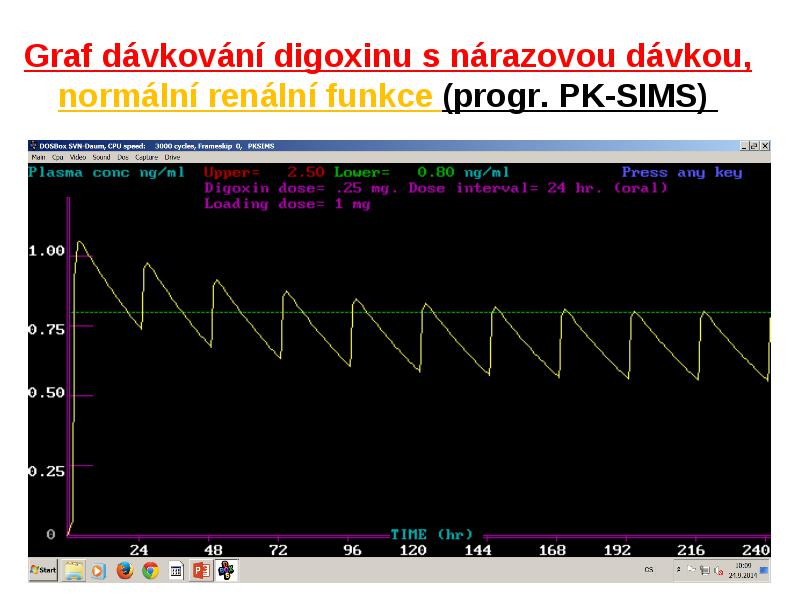
Task: Launch the media player taskbar icon
Action: (x=98, y=570)
